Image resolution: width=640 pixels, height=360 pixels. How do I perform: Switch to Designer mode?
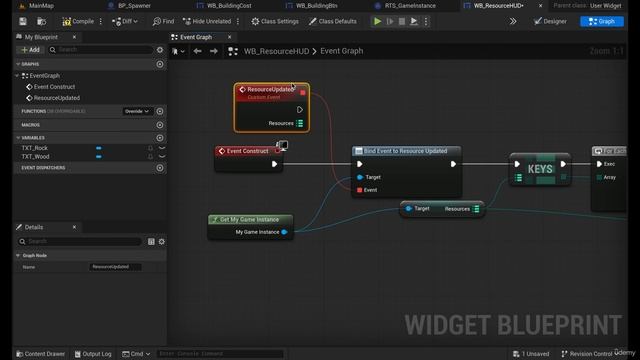tap(550, 21)
